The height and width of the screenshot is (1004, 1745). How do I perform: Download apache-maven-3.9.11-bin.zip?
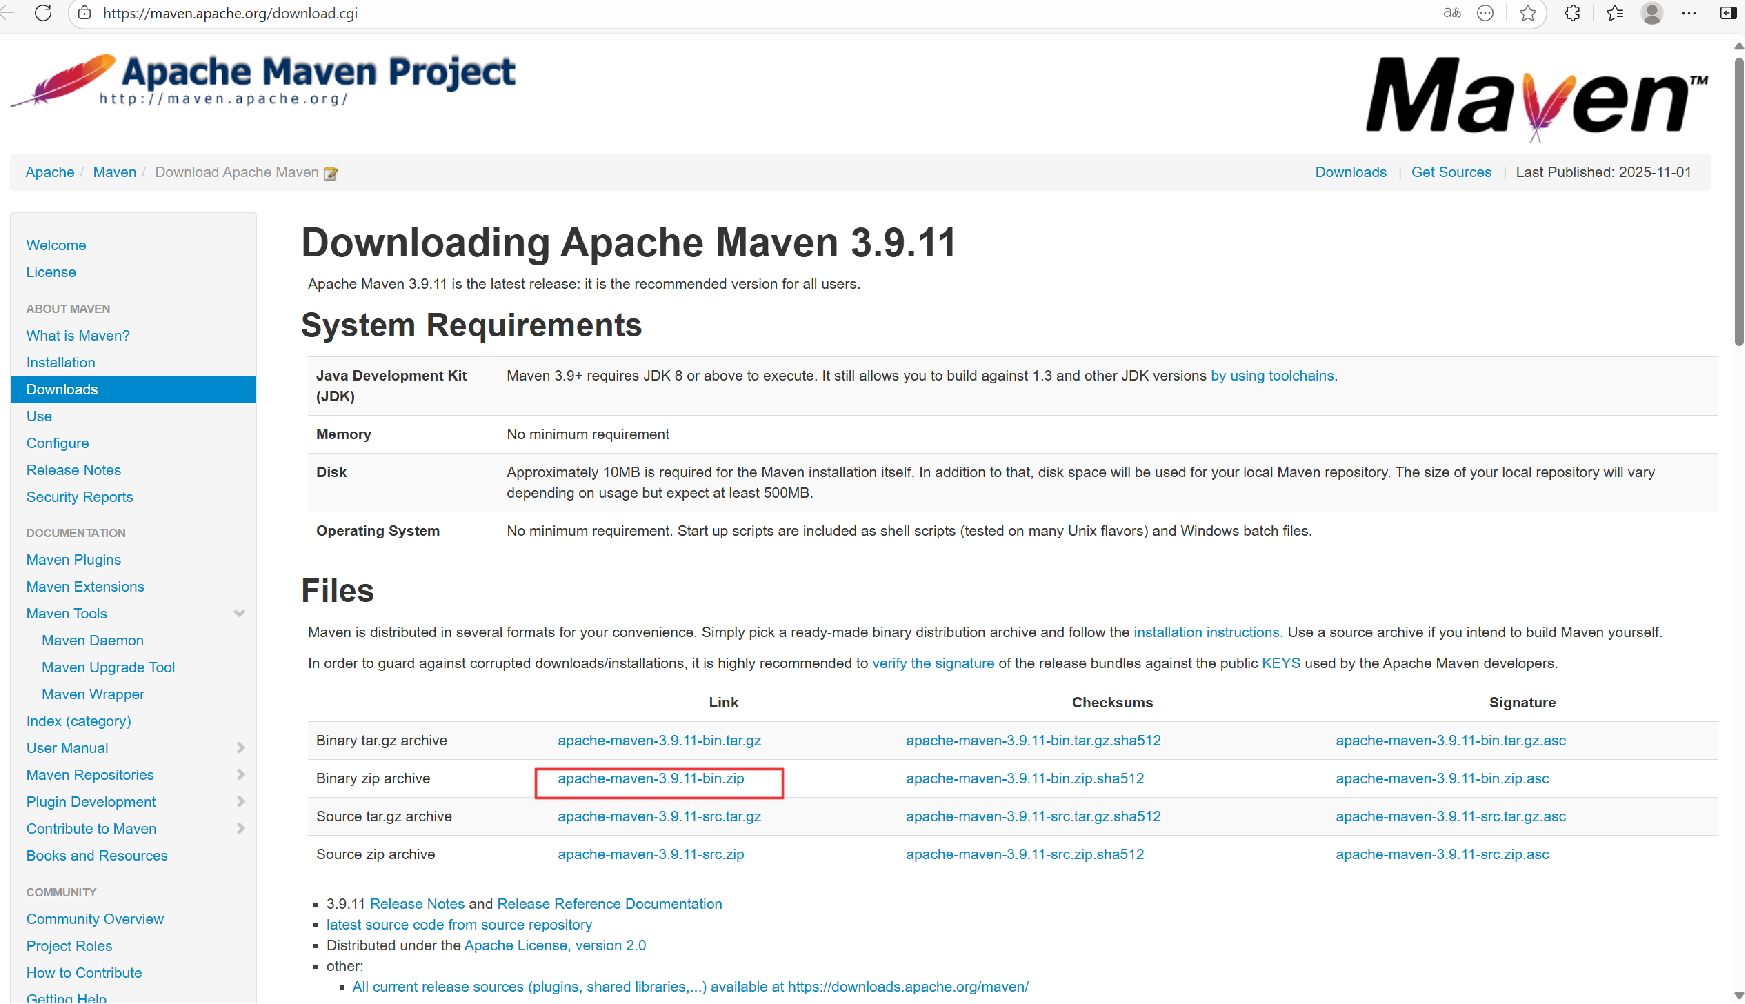[651, 779]
